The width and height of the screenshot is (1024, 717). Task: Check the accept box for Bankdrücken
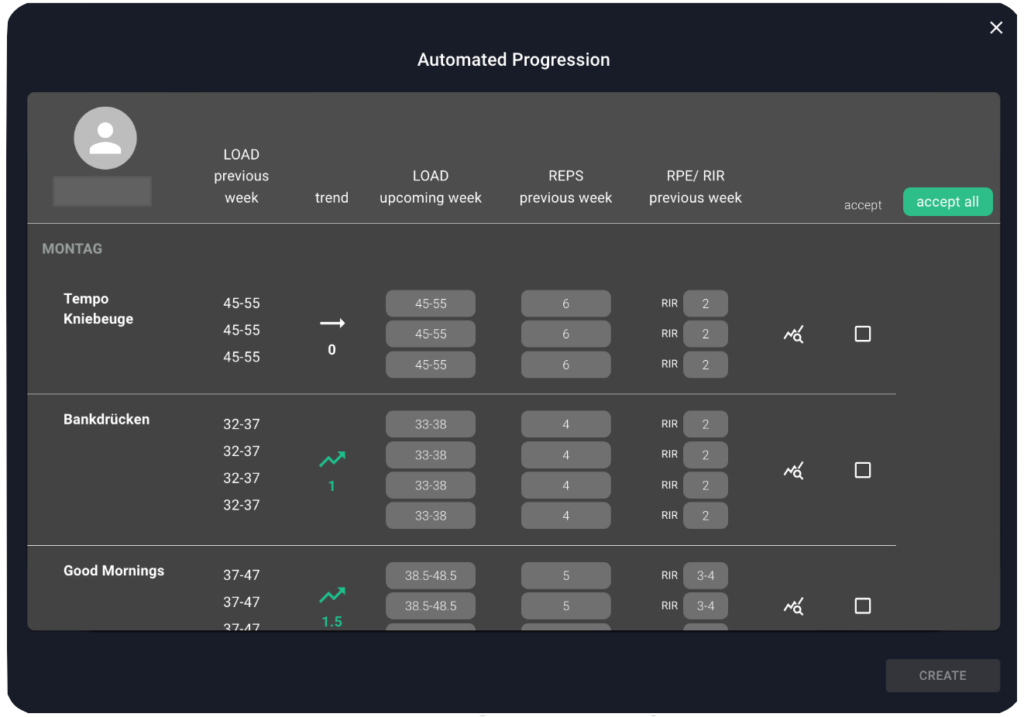click(863, 470)
